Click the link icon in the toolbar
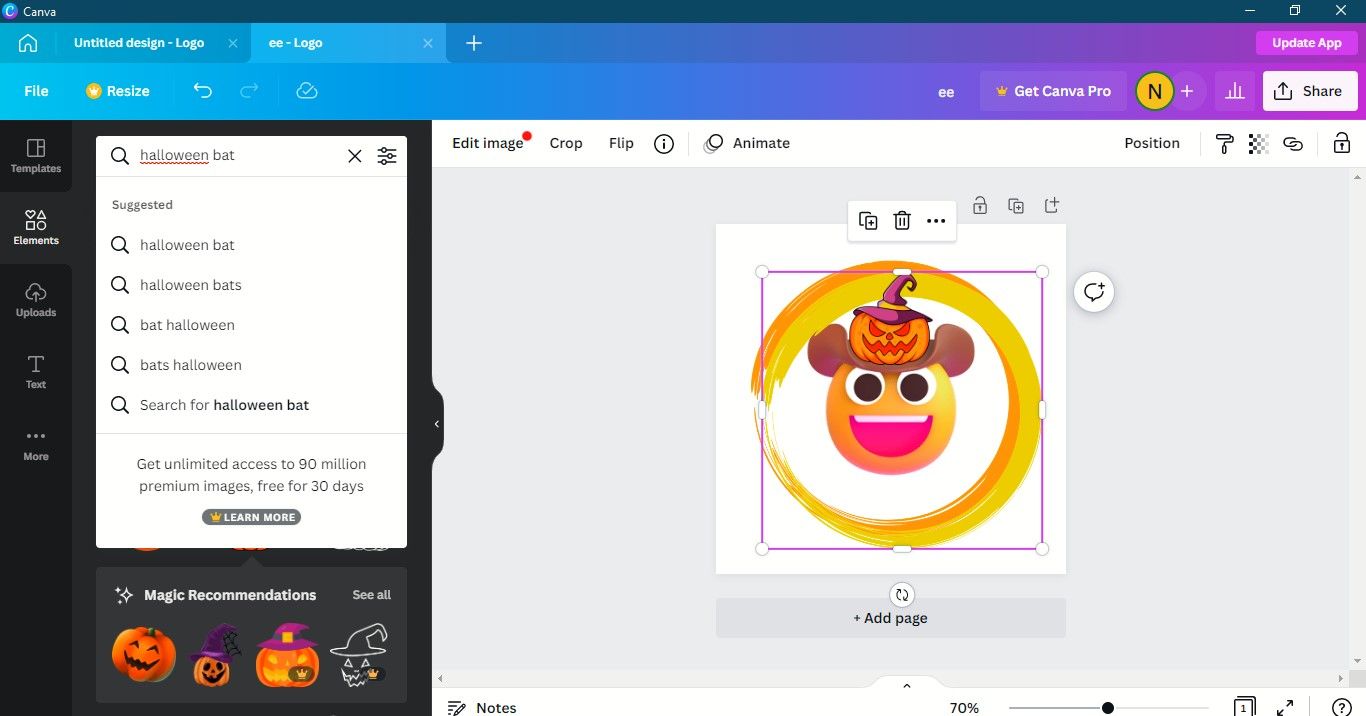The image size is (1366, 716). pos(1293,144)
